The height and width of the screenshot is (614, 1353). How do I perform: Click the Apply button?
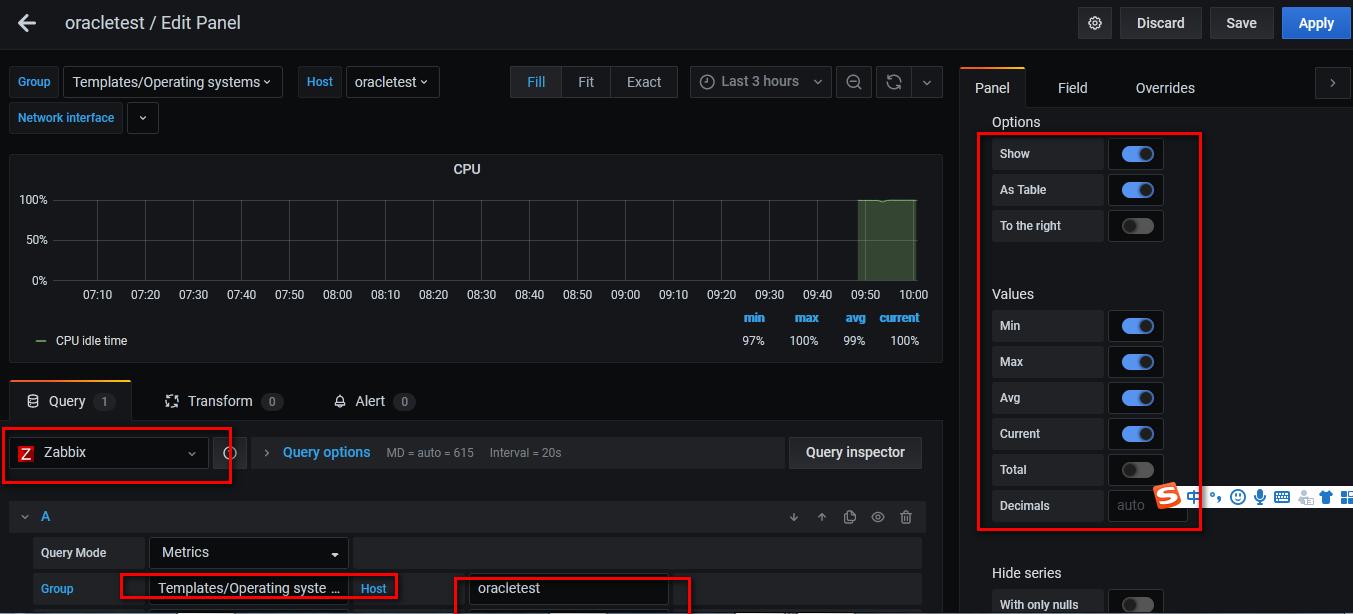[1315, 23]
